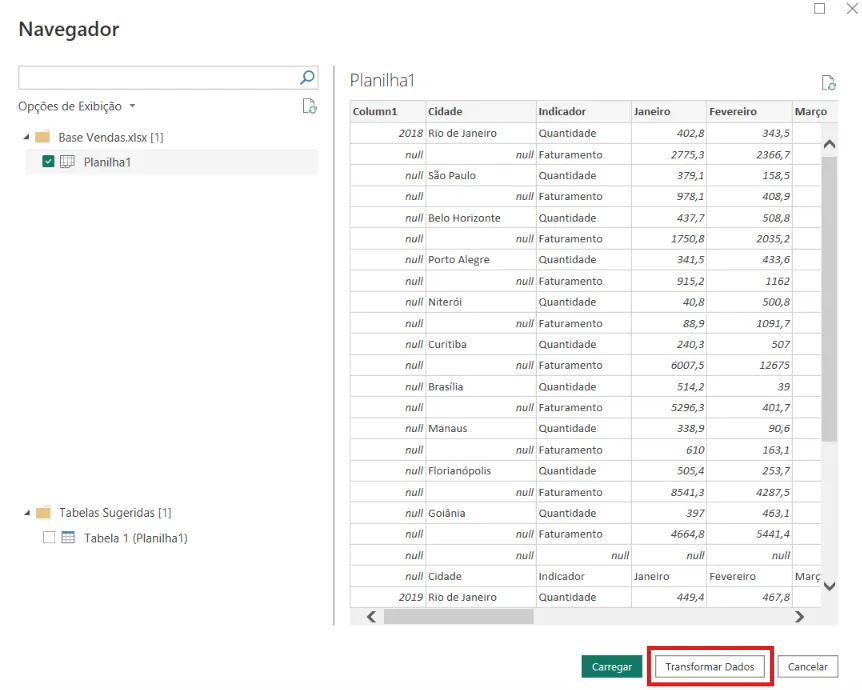Click the Base Vendas.xlsx folder icon
The width and height of the screenshot is (862, 690).
43,137
